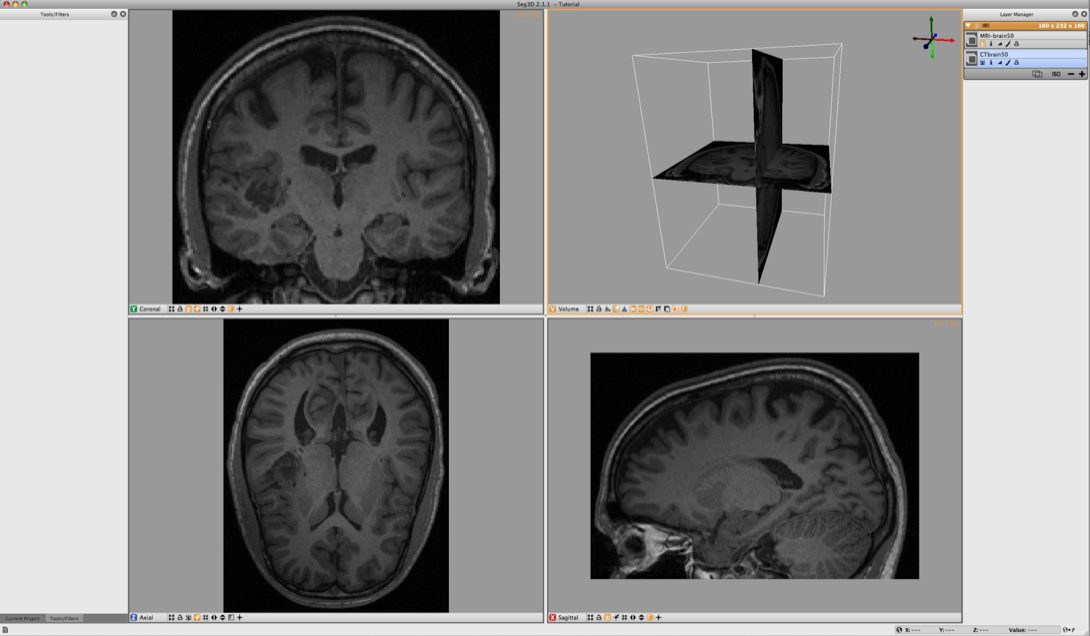Viewport: 1090px width, 636px height.
Task: Click the Axial brain slice image
Action: point(336,466)
